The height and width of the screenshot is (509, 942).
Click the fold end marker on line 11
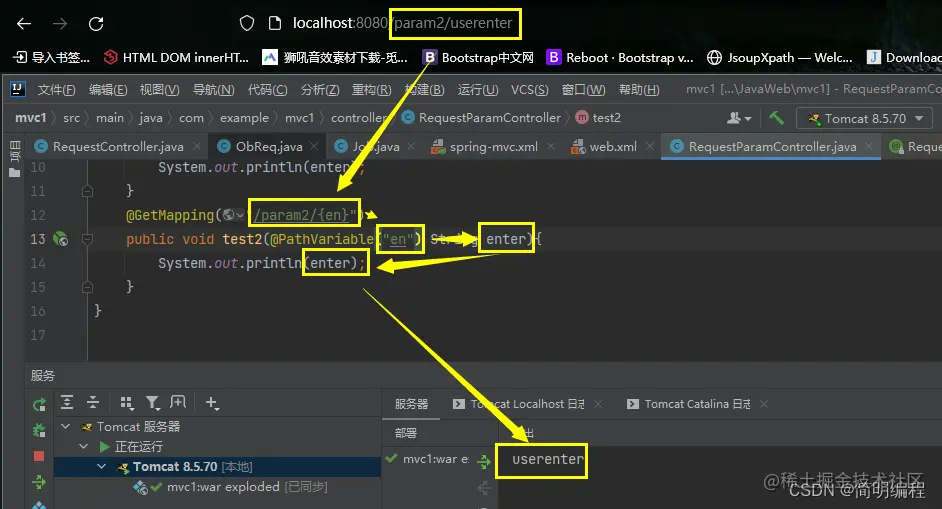coord(87,191)
